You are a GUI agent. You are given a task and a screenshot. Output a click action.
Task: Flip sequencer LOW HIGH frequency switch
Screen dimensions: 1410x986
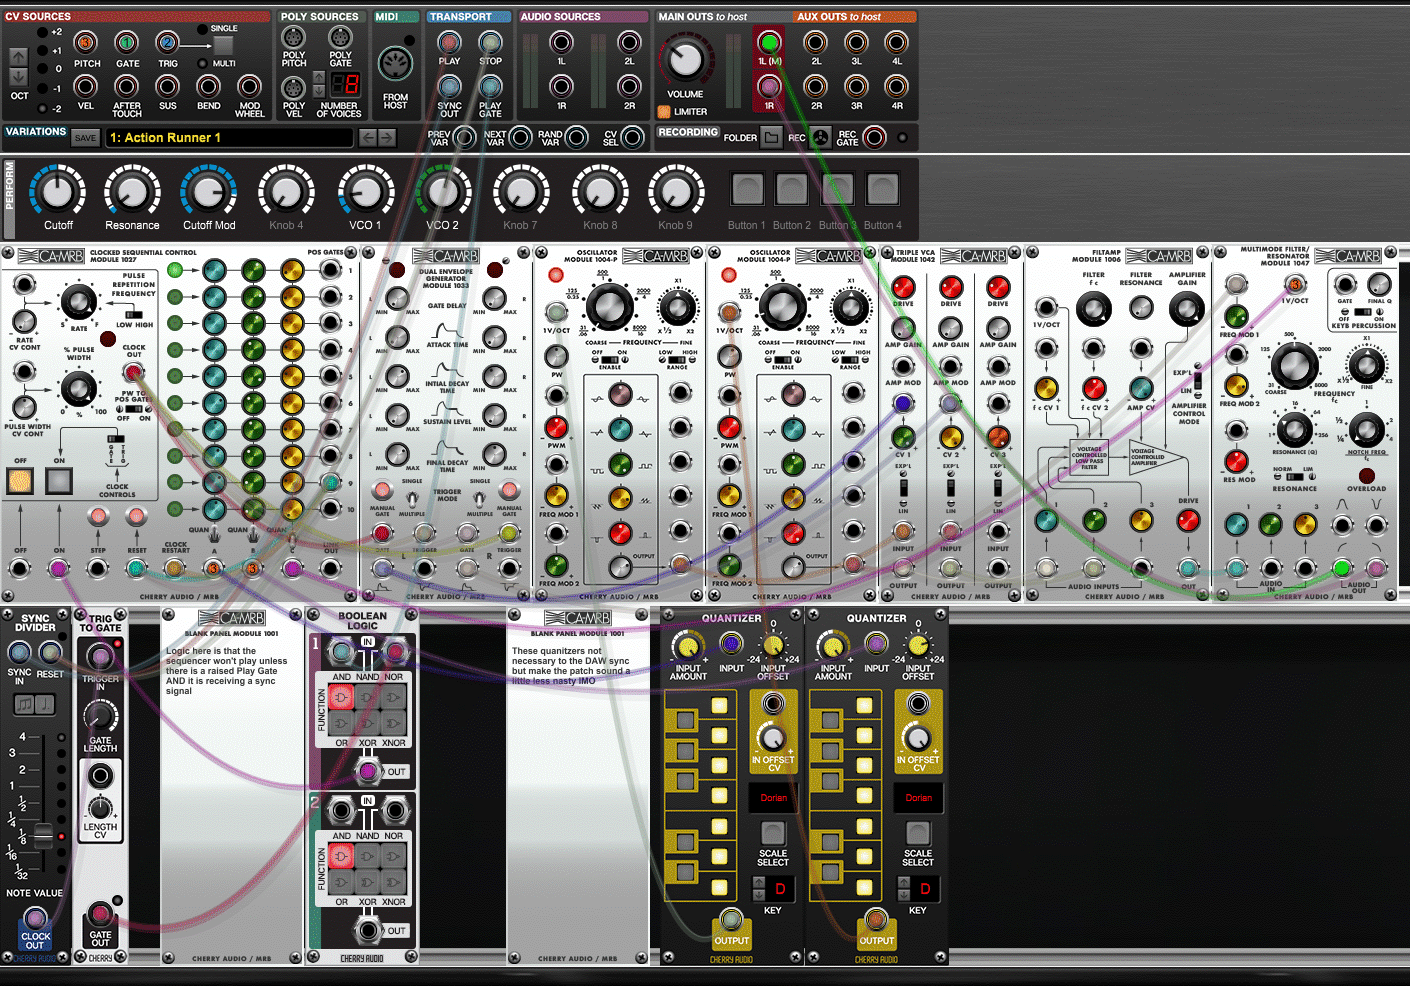pos(134,314)
